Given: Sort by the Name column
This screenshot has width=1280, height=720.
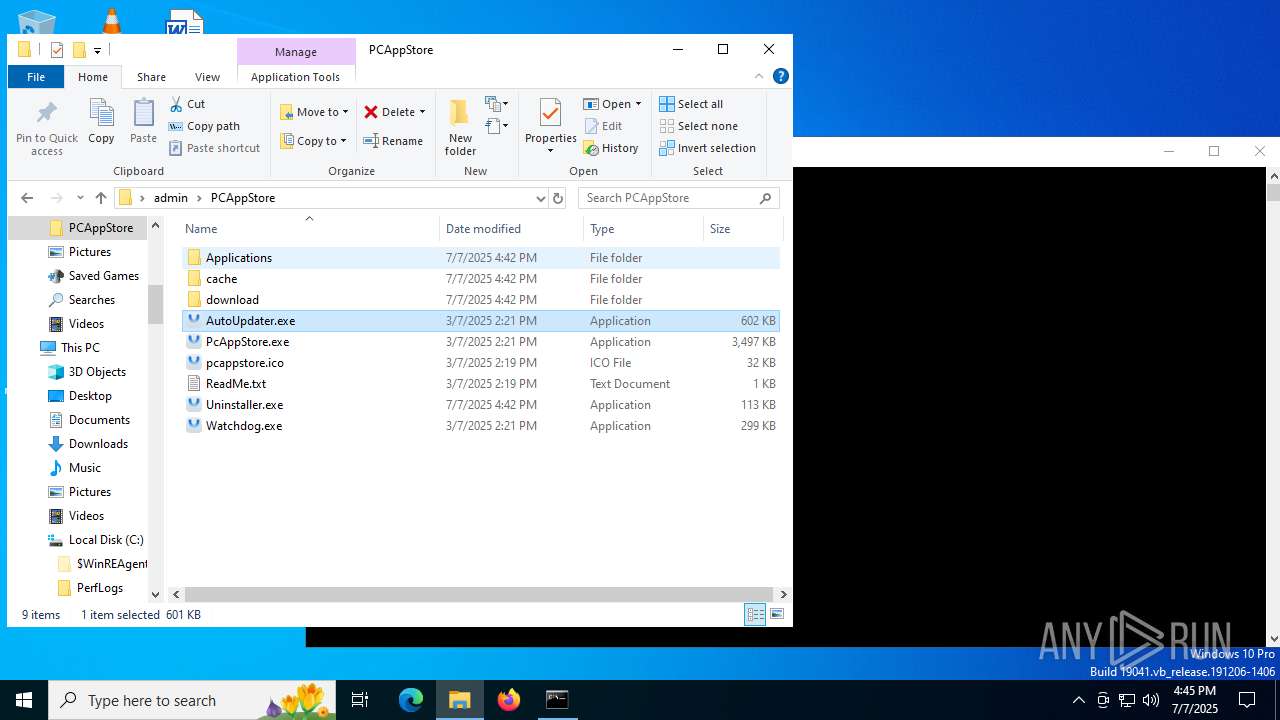Looking at the screenshot, I should pyautogui.click(x=308, y=229).
